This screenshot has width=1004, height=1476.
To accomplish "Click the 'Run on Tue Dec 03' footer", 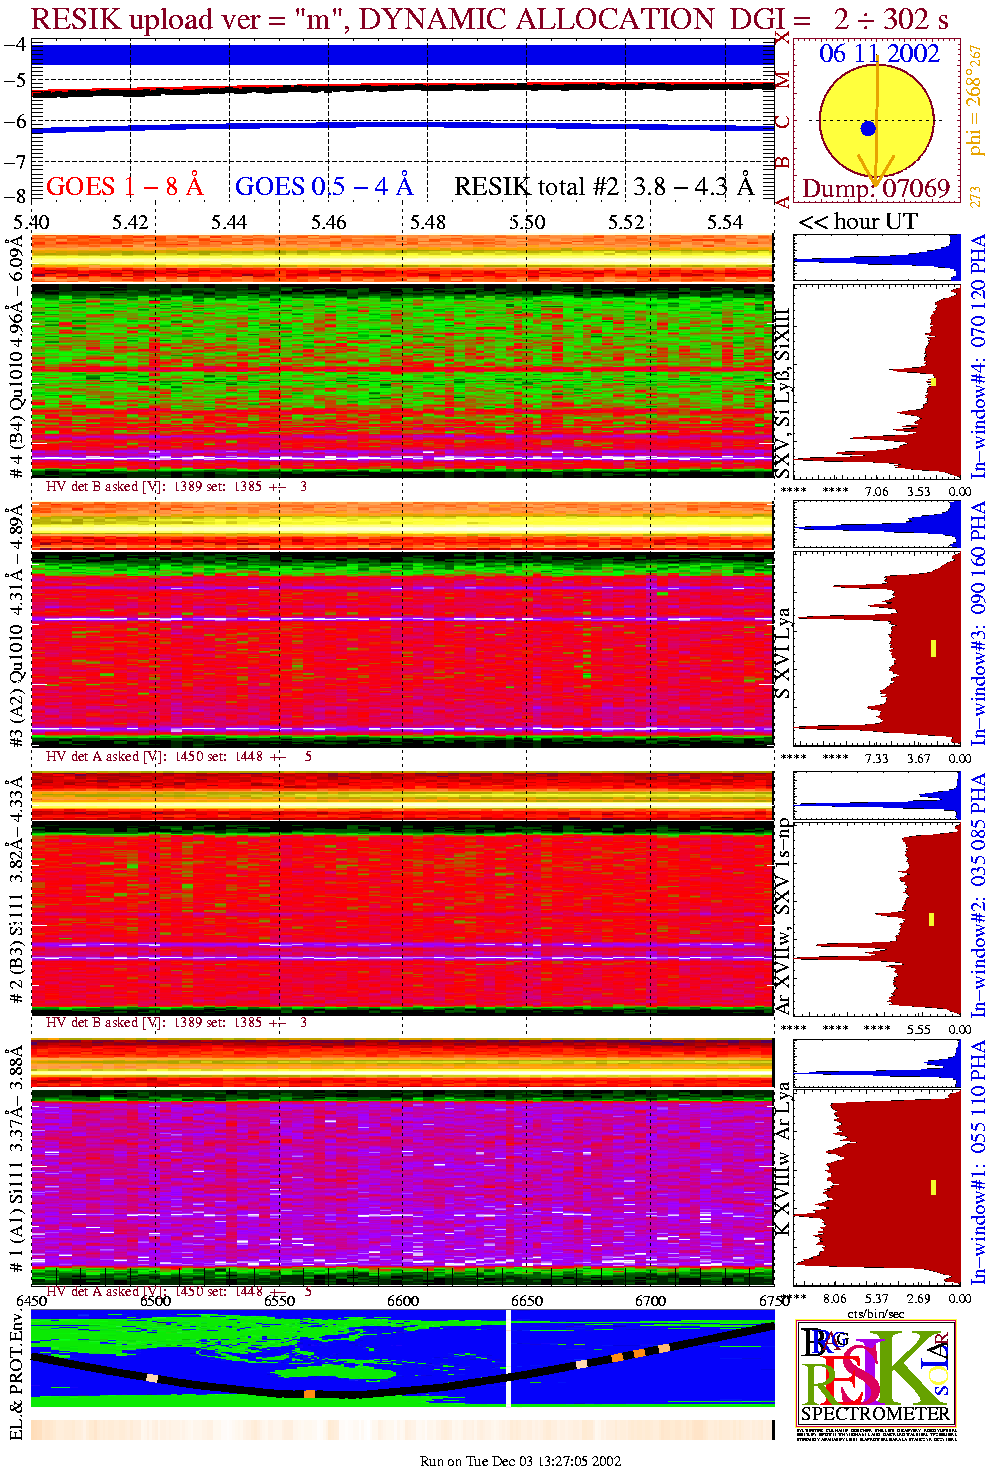I will pos(520,1461).
